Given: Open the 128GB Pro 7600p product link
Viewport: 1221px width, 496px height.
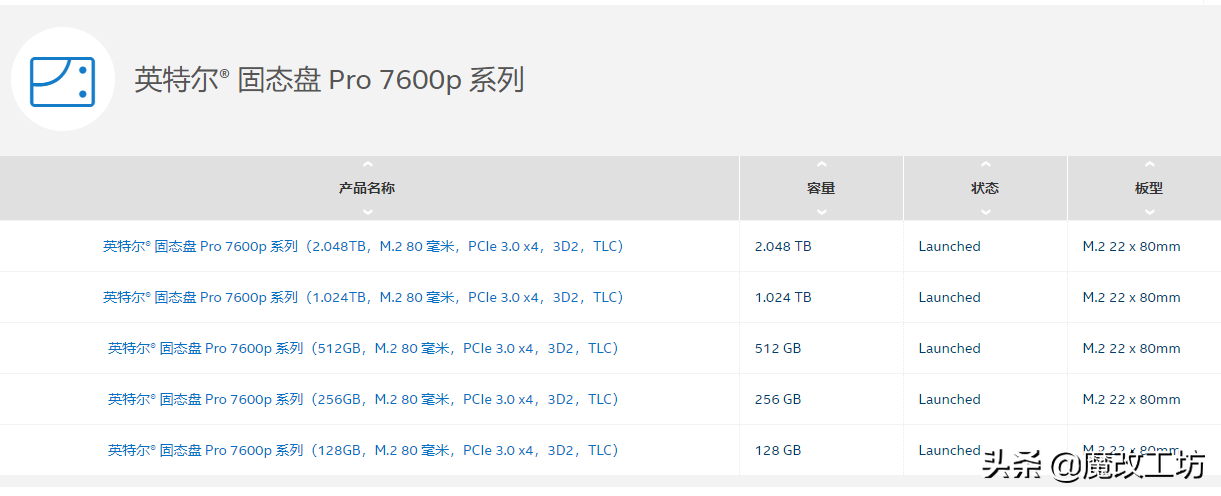Looking at the screenshot, I should (363, 450).
